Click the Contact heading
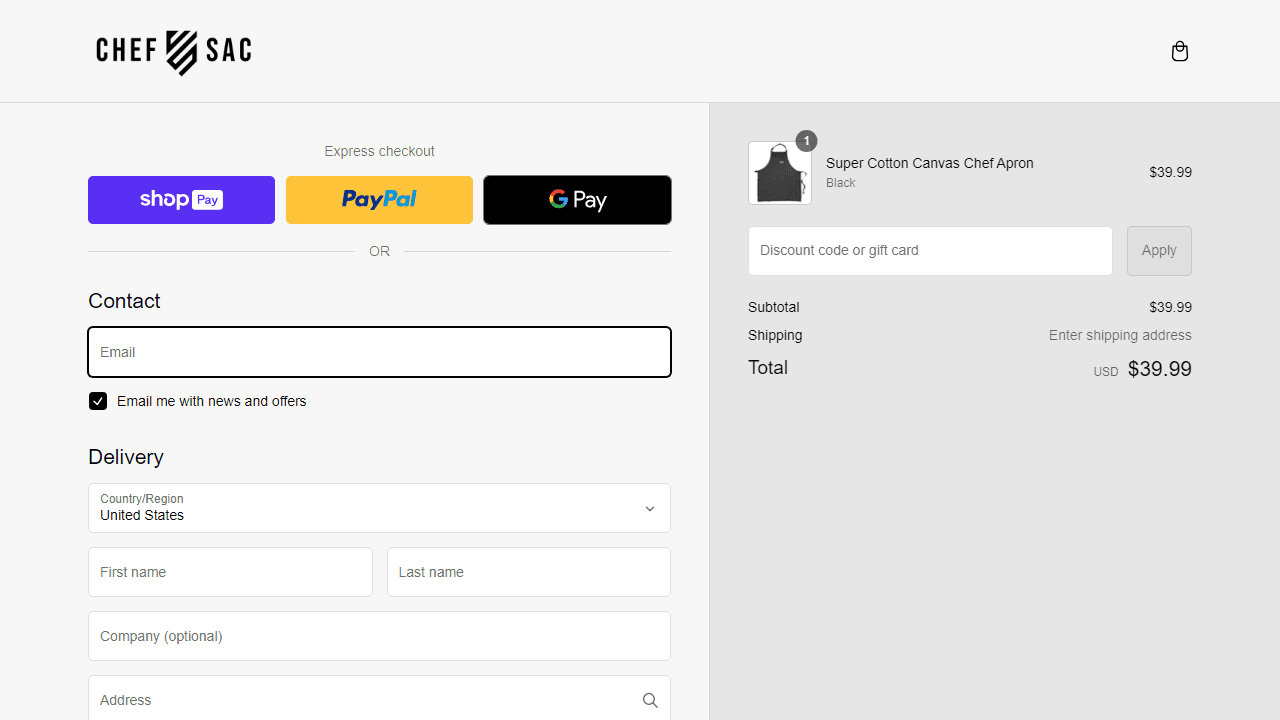1280x720 pixels. [x=124, y=301]
